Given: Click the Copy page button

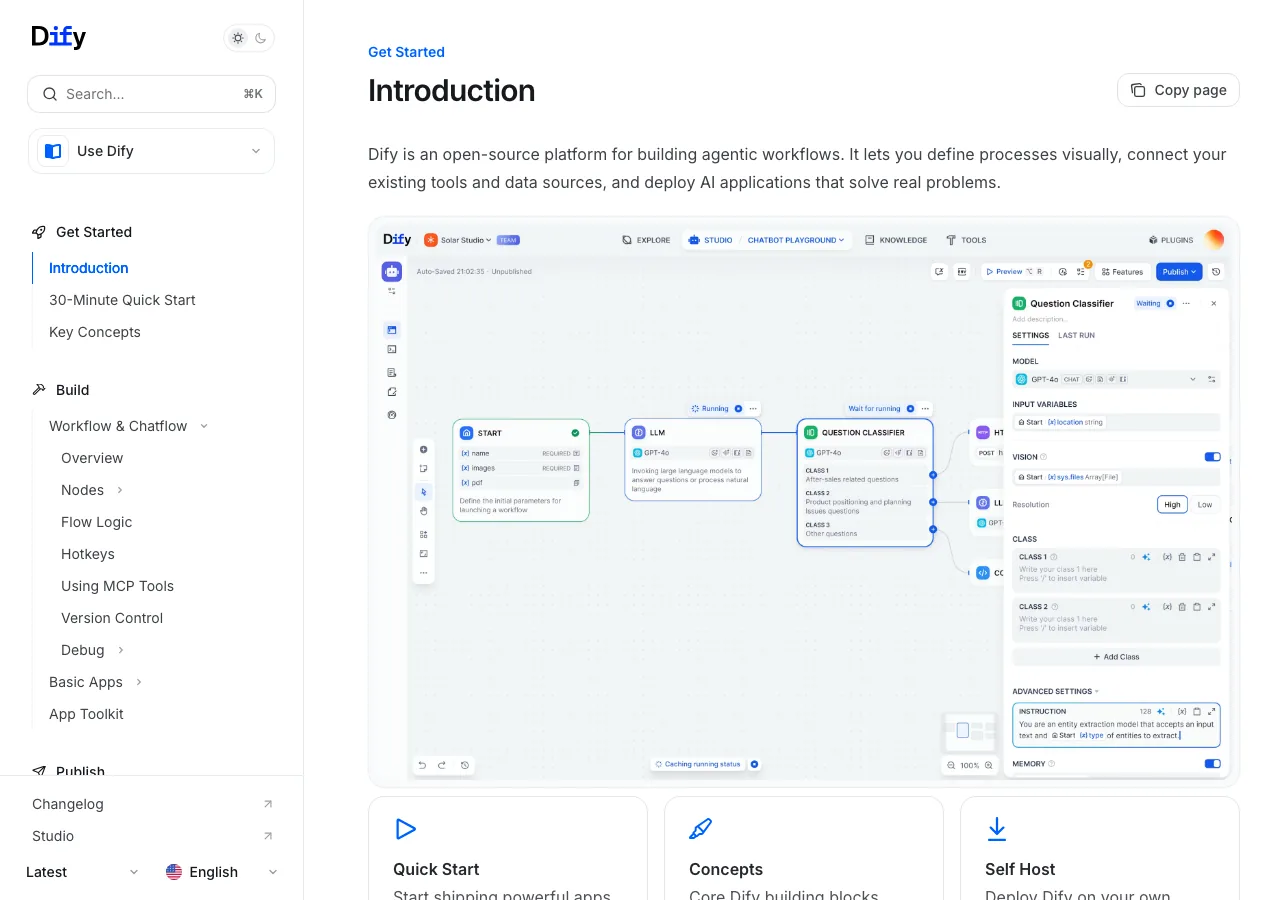Looking at the screenshot, I should pyautogui.click(x=1178, y=90).
